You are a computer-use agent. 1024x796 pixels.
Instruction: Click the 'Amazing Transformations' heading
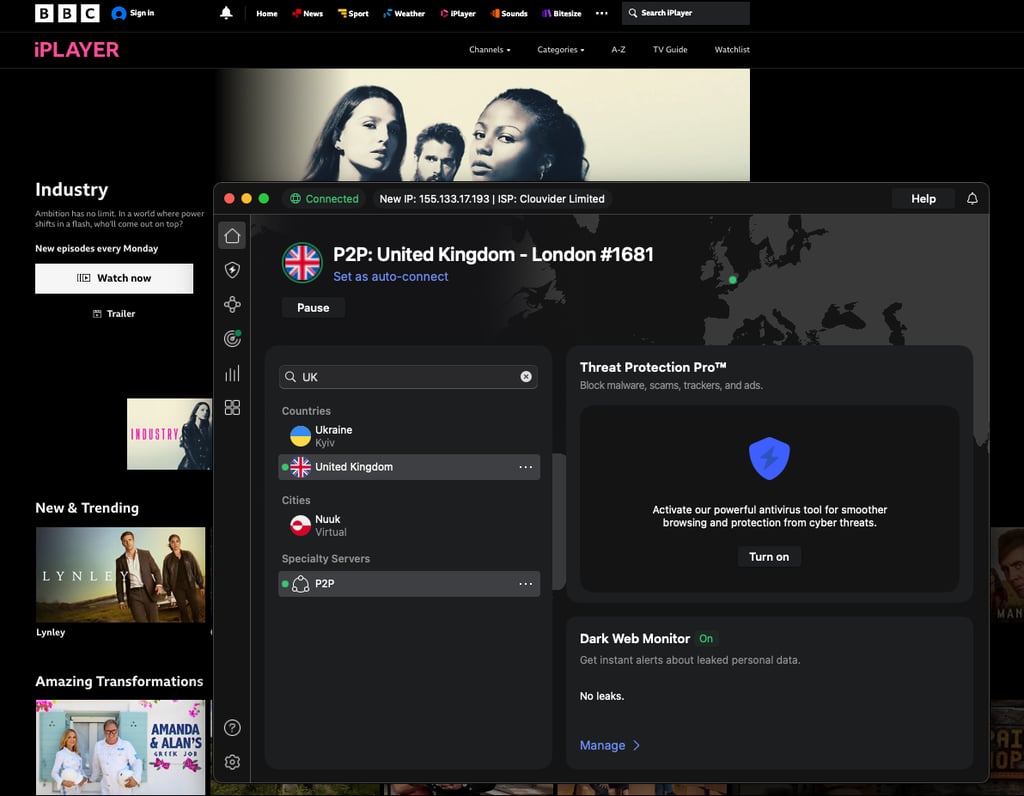(x=119, y=681)
